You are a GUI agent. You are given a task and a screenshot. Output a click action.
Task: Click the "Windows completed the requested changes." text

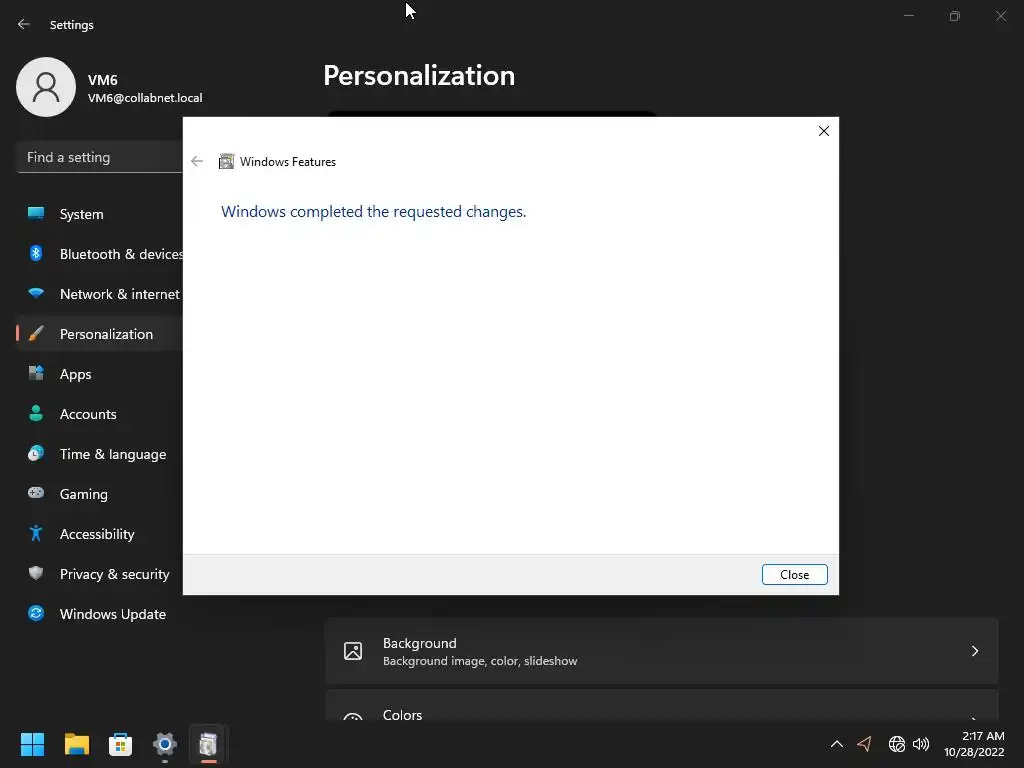pos(374,212)
